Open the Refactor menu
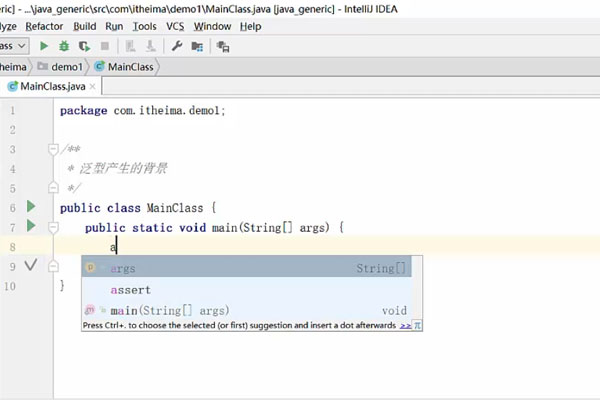 tap(43, 25)
